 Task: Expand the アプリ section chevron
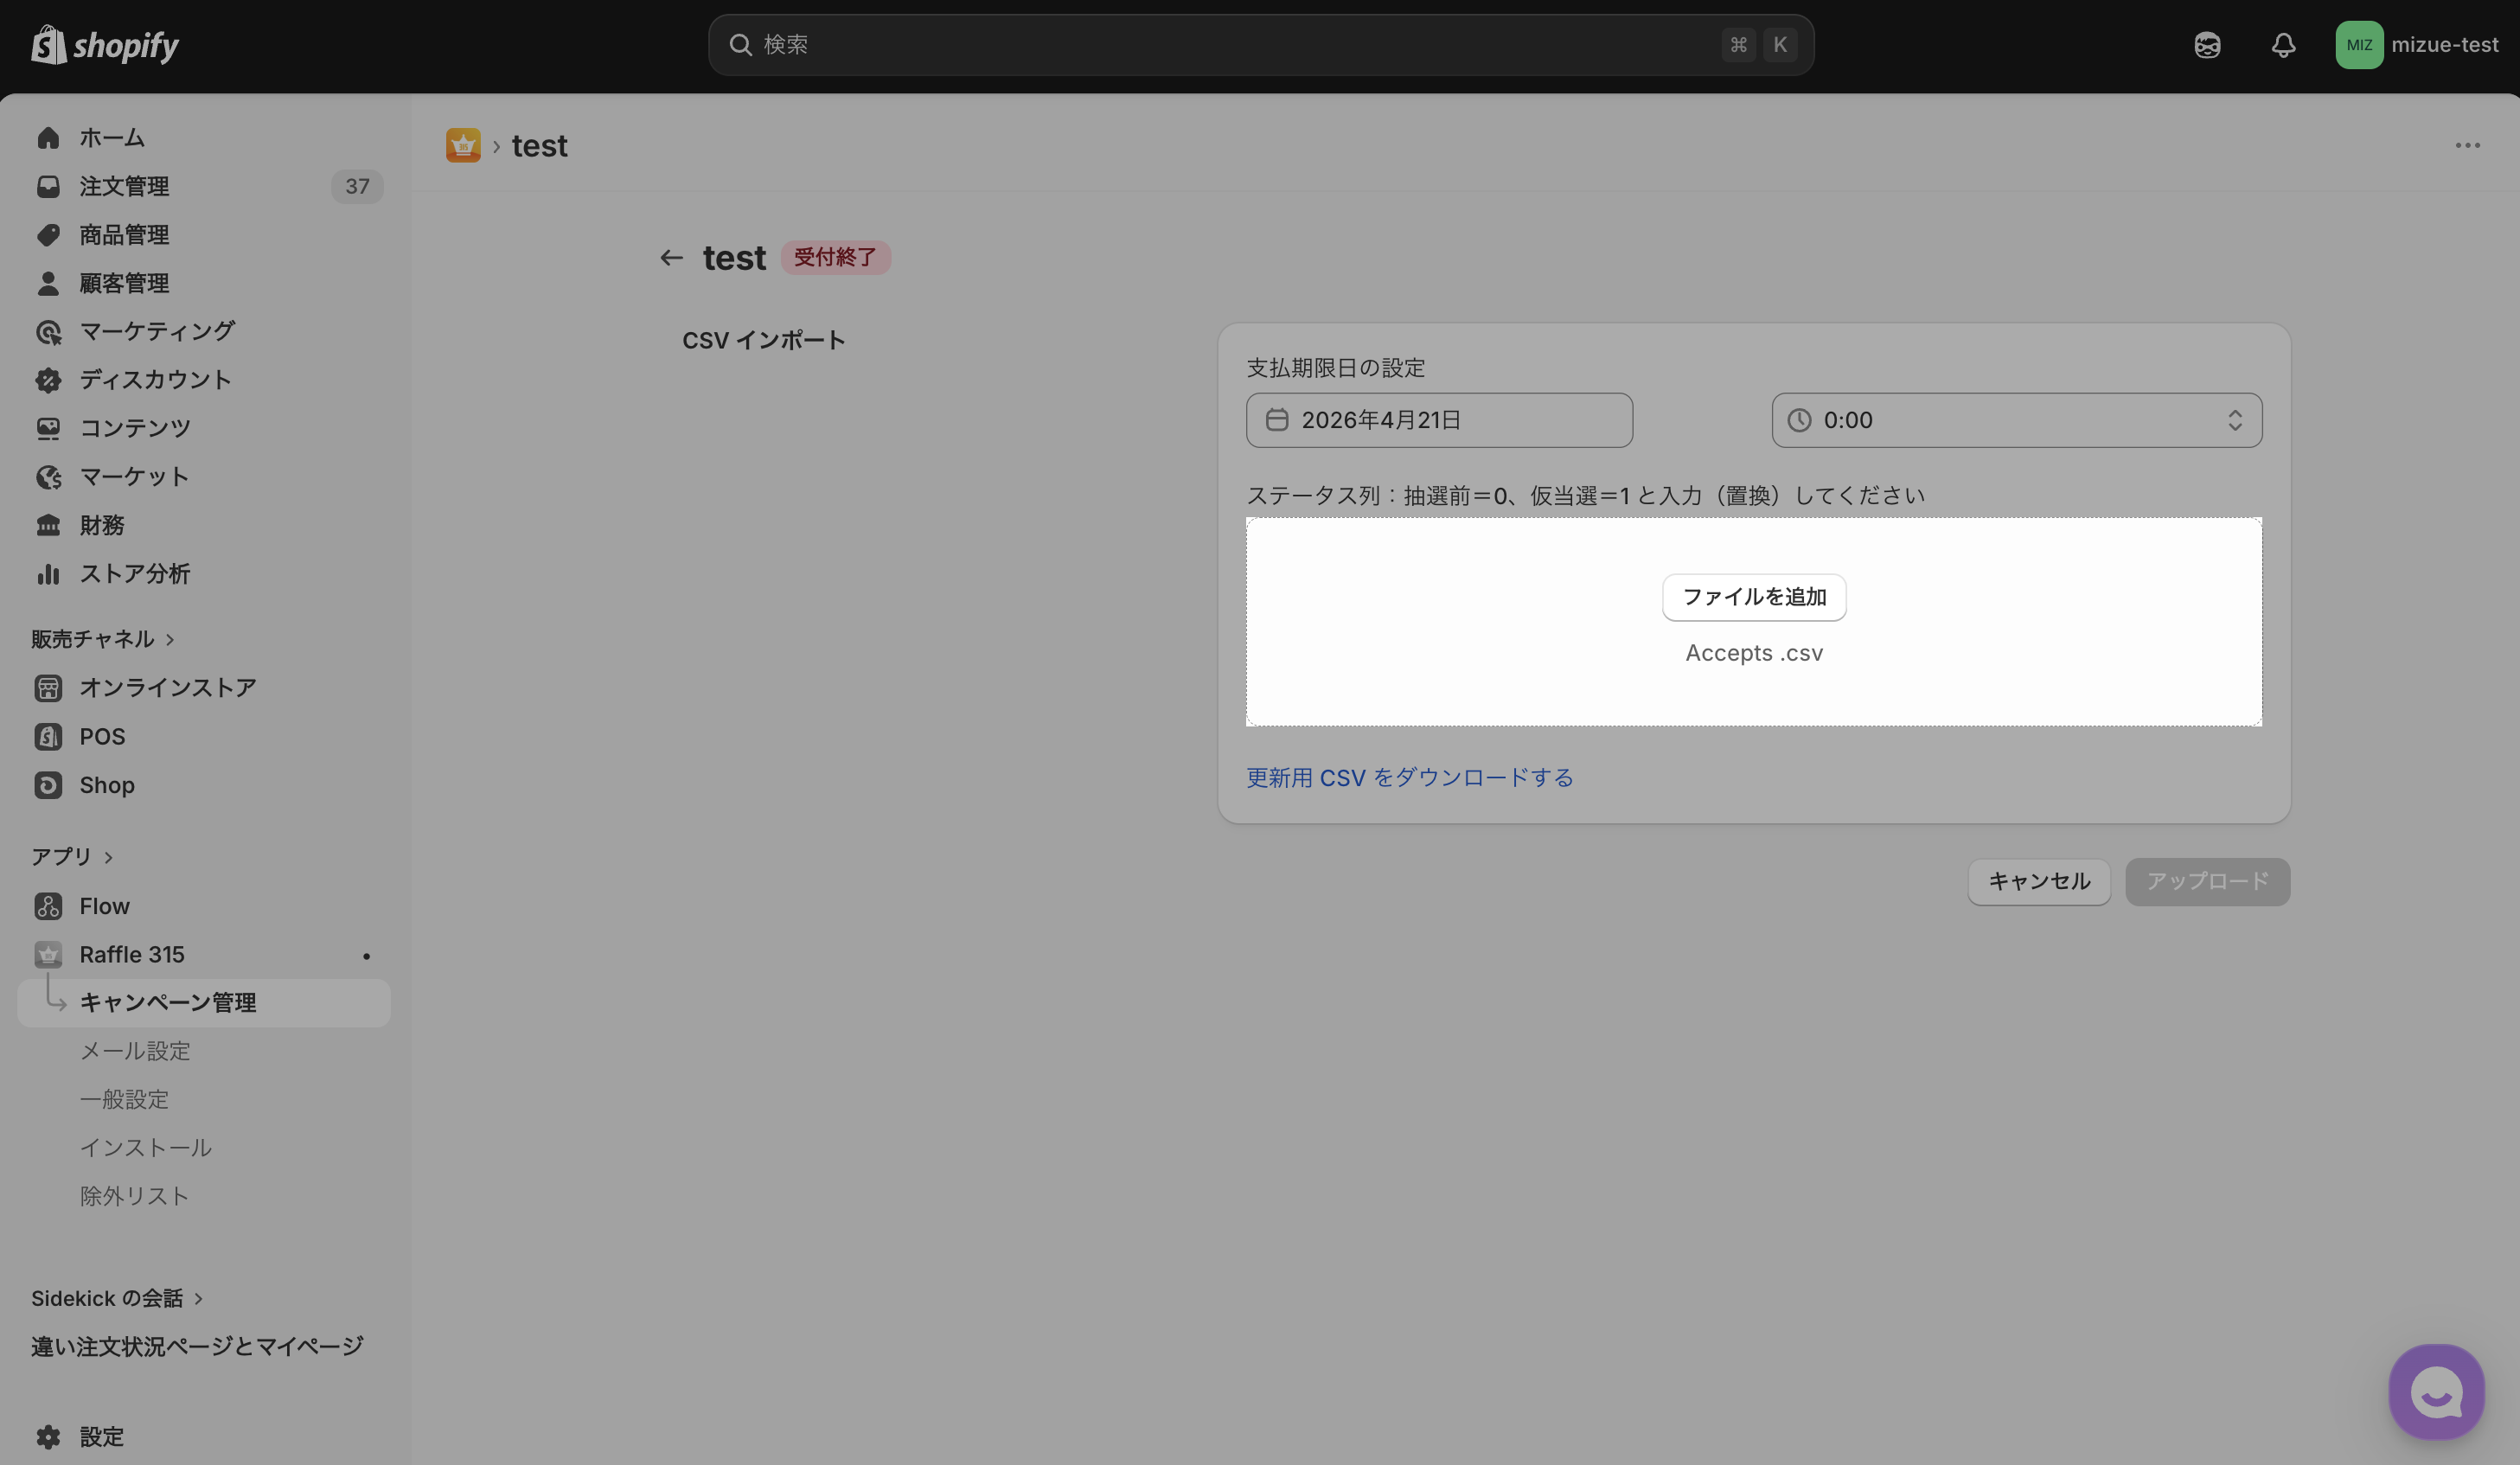click(x=108, y=857)
